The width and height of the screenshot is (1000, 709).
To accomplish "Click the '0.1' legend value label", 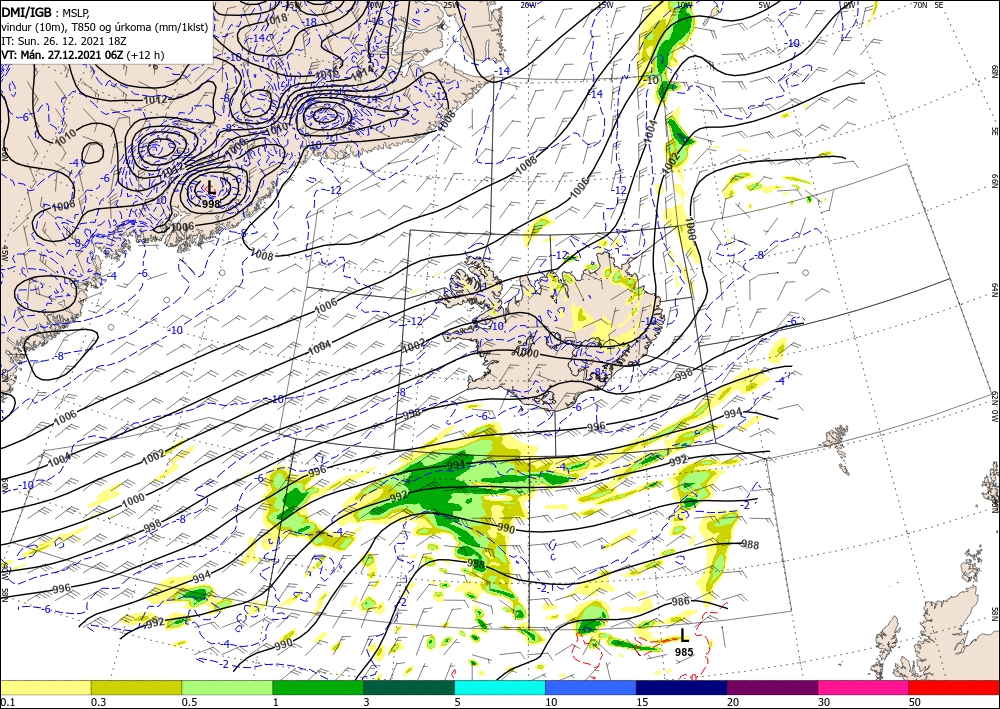I will pos(6,702).
